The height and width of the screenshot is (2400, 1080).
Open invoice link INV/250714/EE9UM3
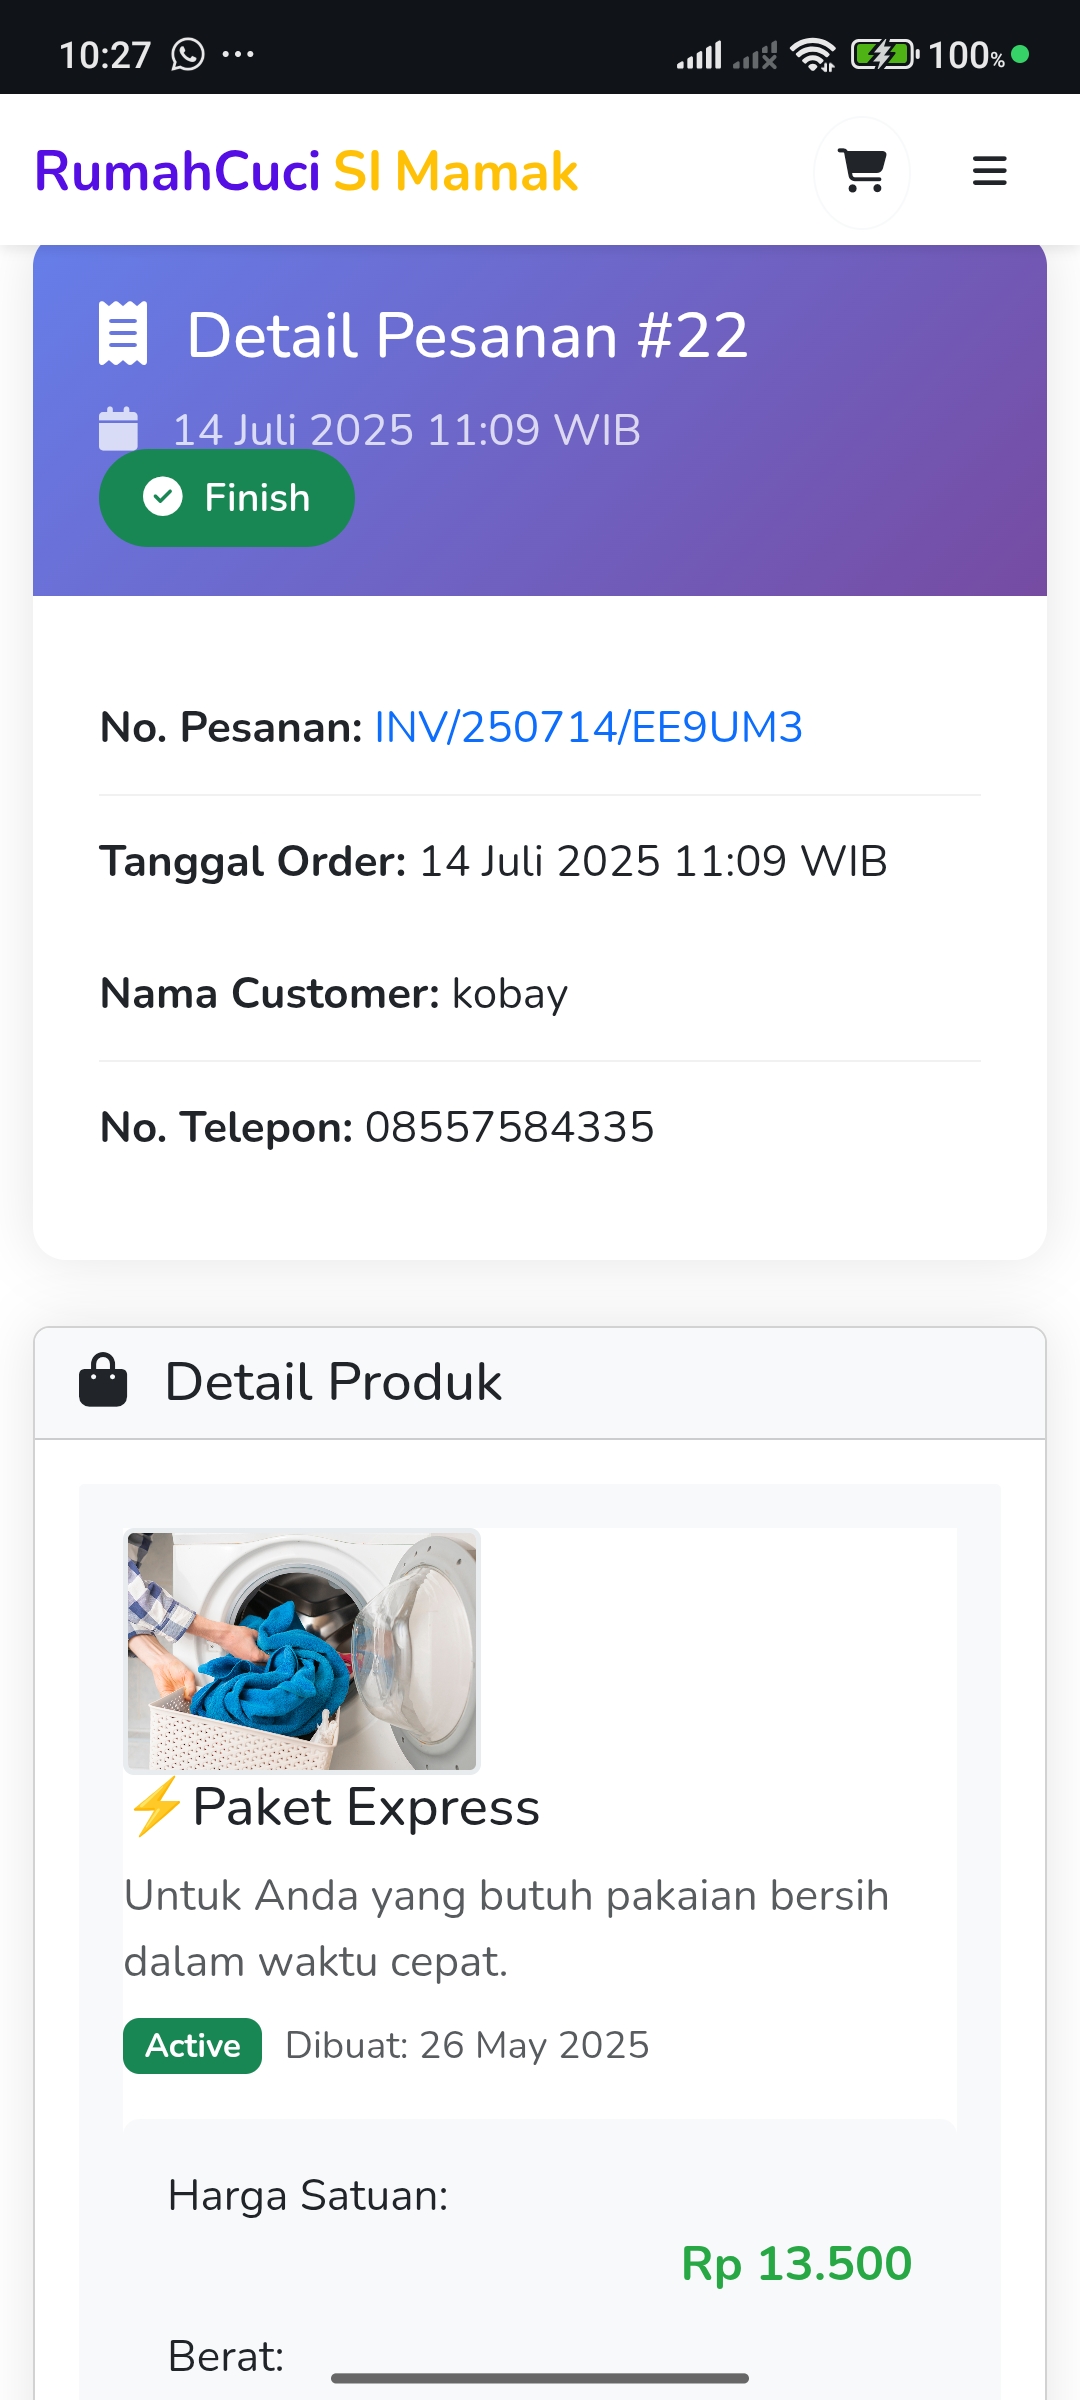588,727
